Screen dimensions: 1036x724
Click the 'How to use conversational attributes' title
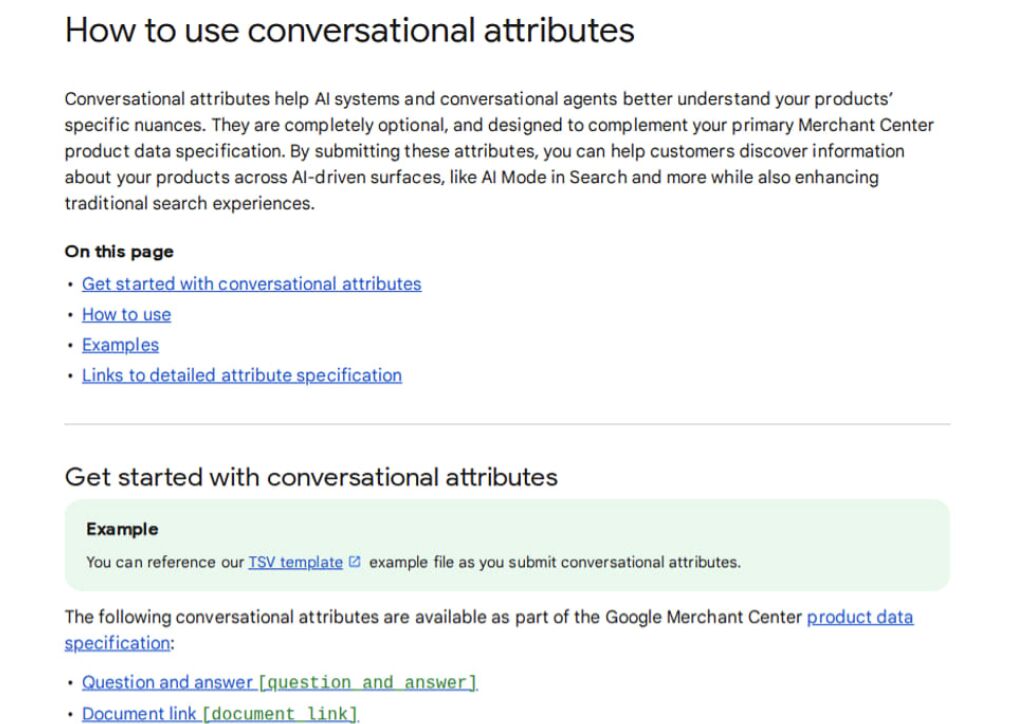350,30
